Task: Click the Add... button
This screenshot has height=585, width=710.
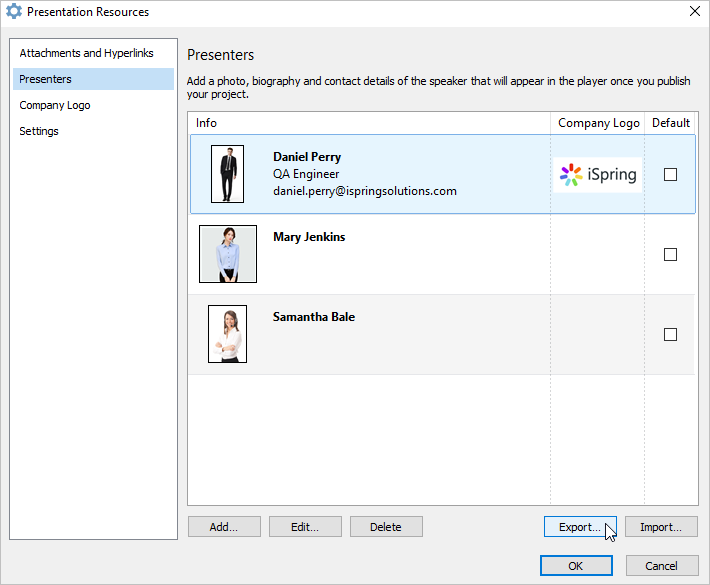Action: pyautogui.click(x=224, y=527)
